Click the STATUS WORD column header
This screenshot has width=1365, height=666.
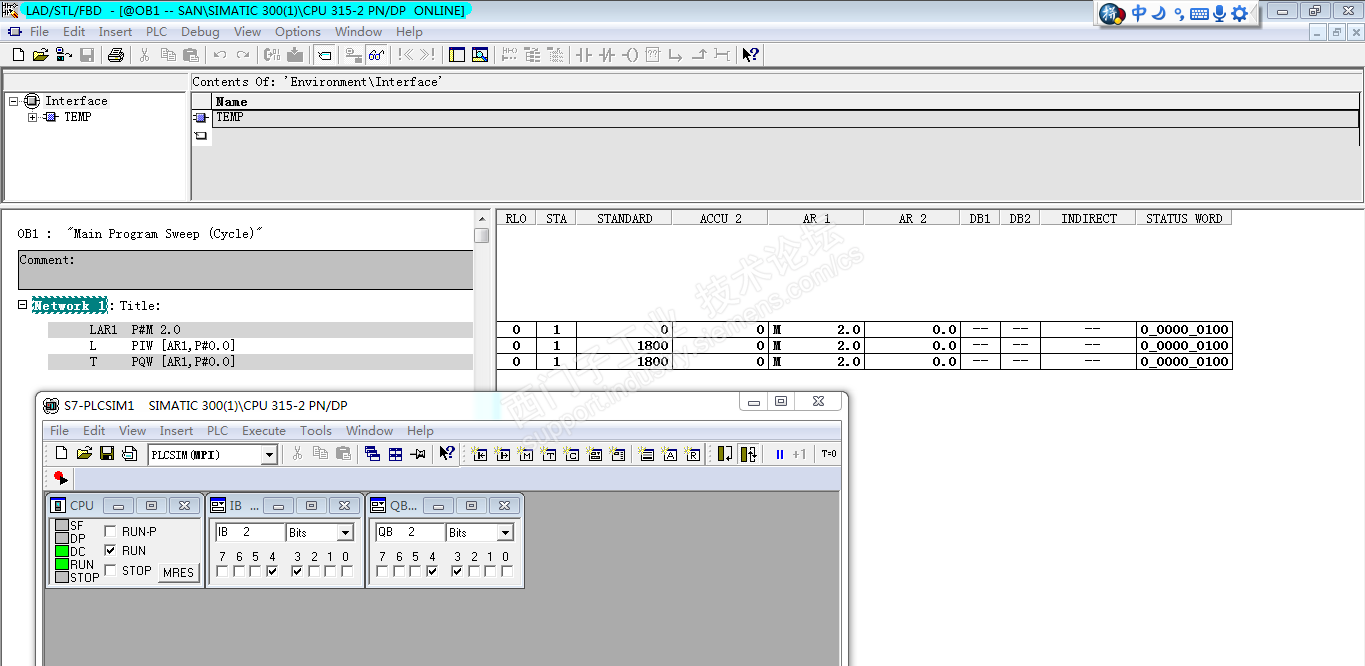click(x=1184, y=218)
